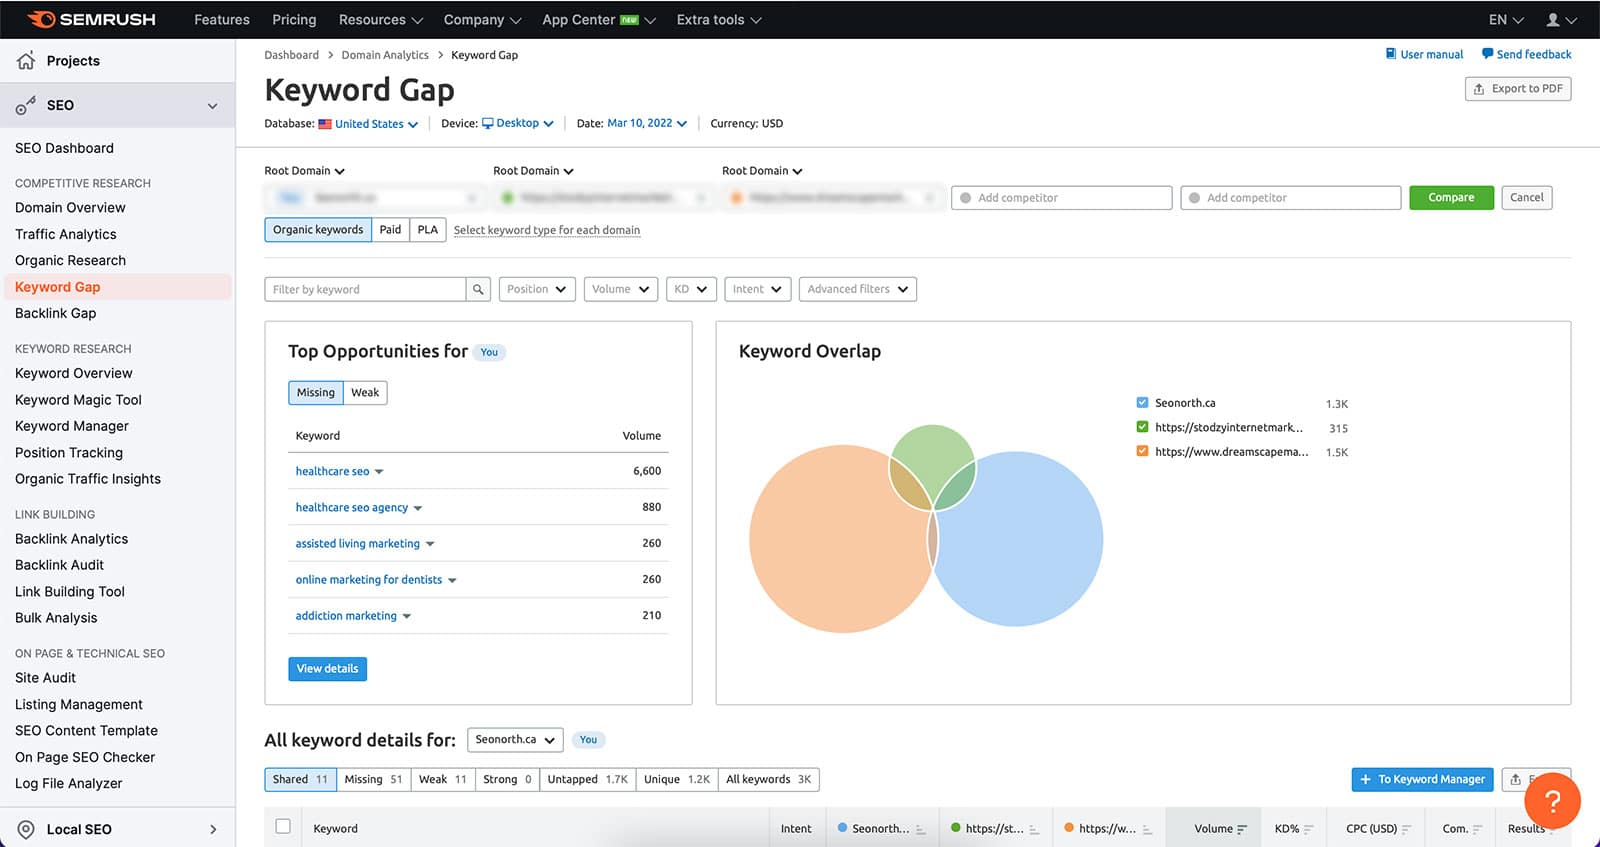Check the select-all checkbox in Keyword table header

click(283, 826)
